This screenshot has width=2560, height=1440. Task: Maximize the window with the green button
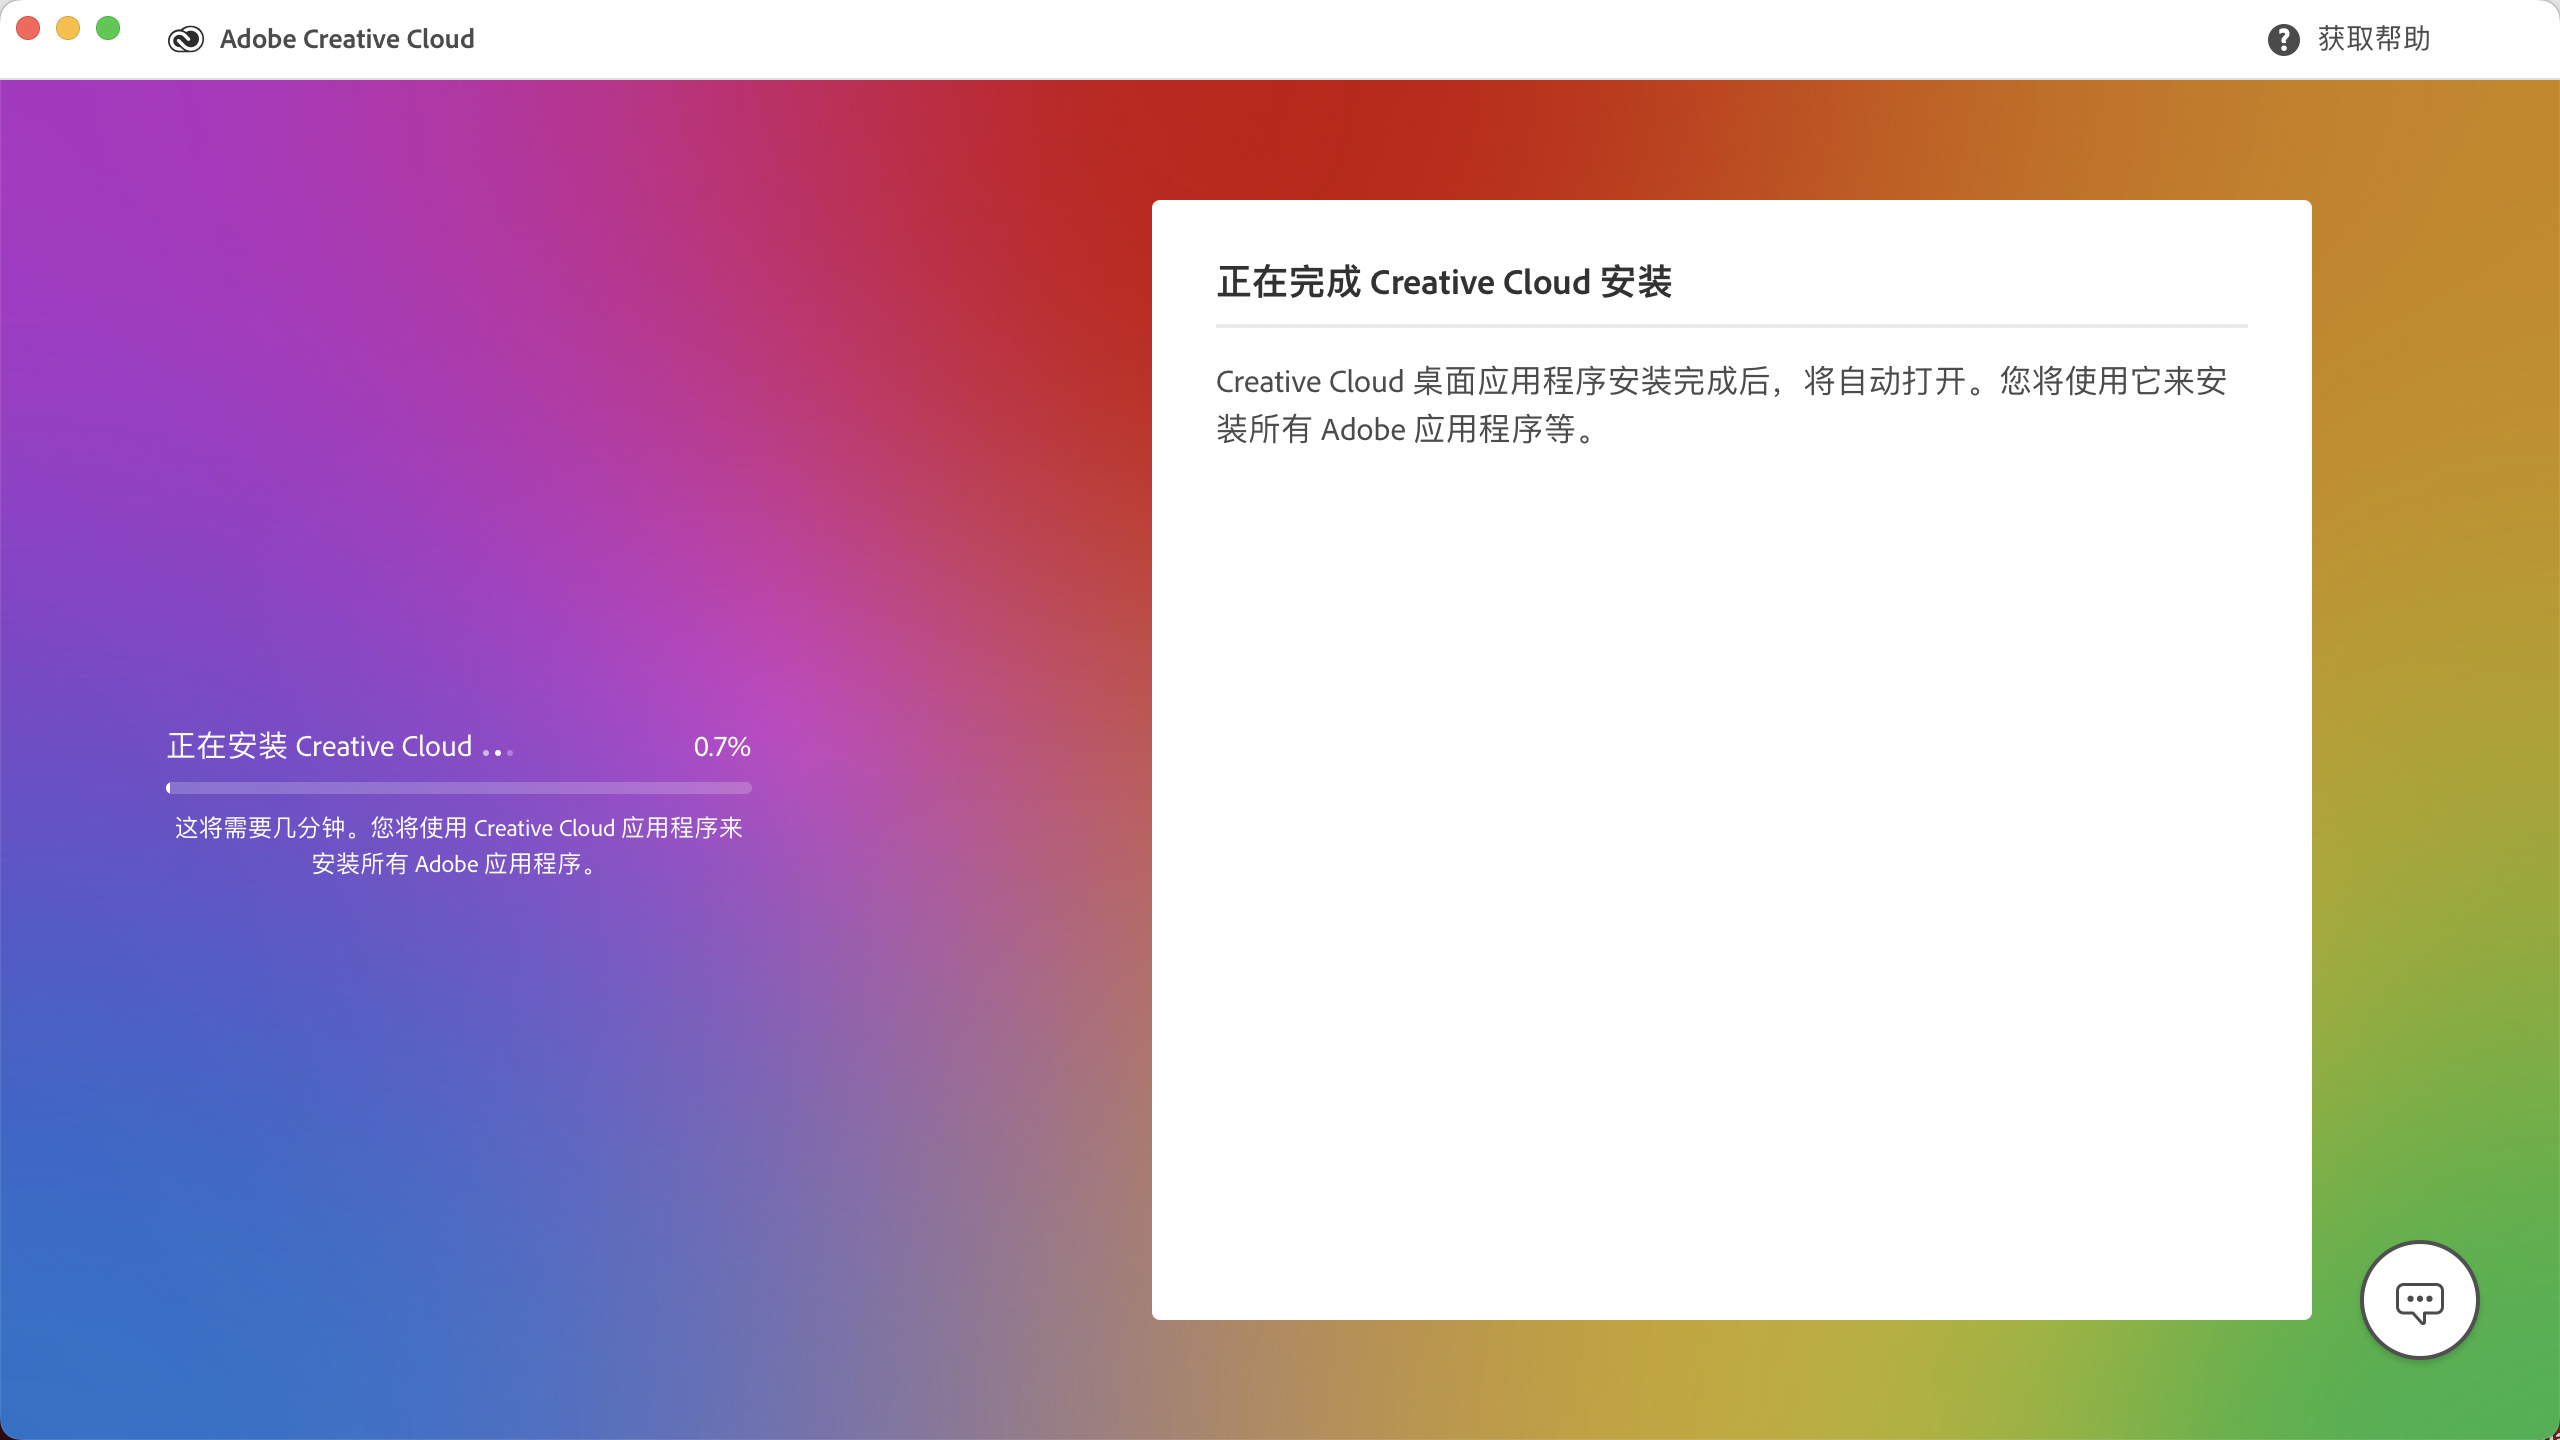(x=108, y=28)
